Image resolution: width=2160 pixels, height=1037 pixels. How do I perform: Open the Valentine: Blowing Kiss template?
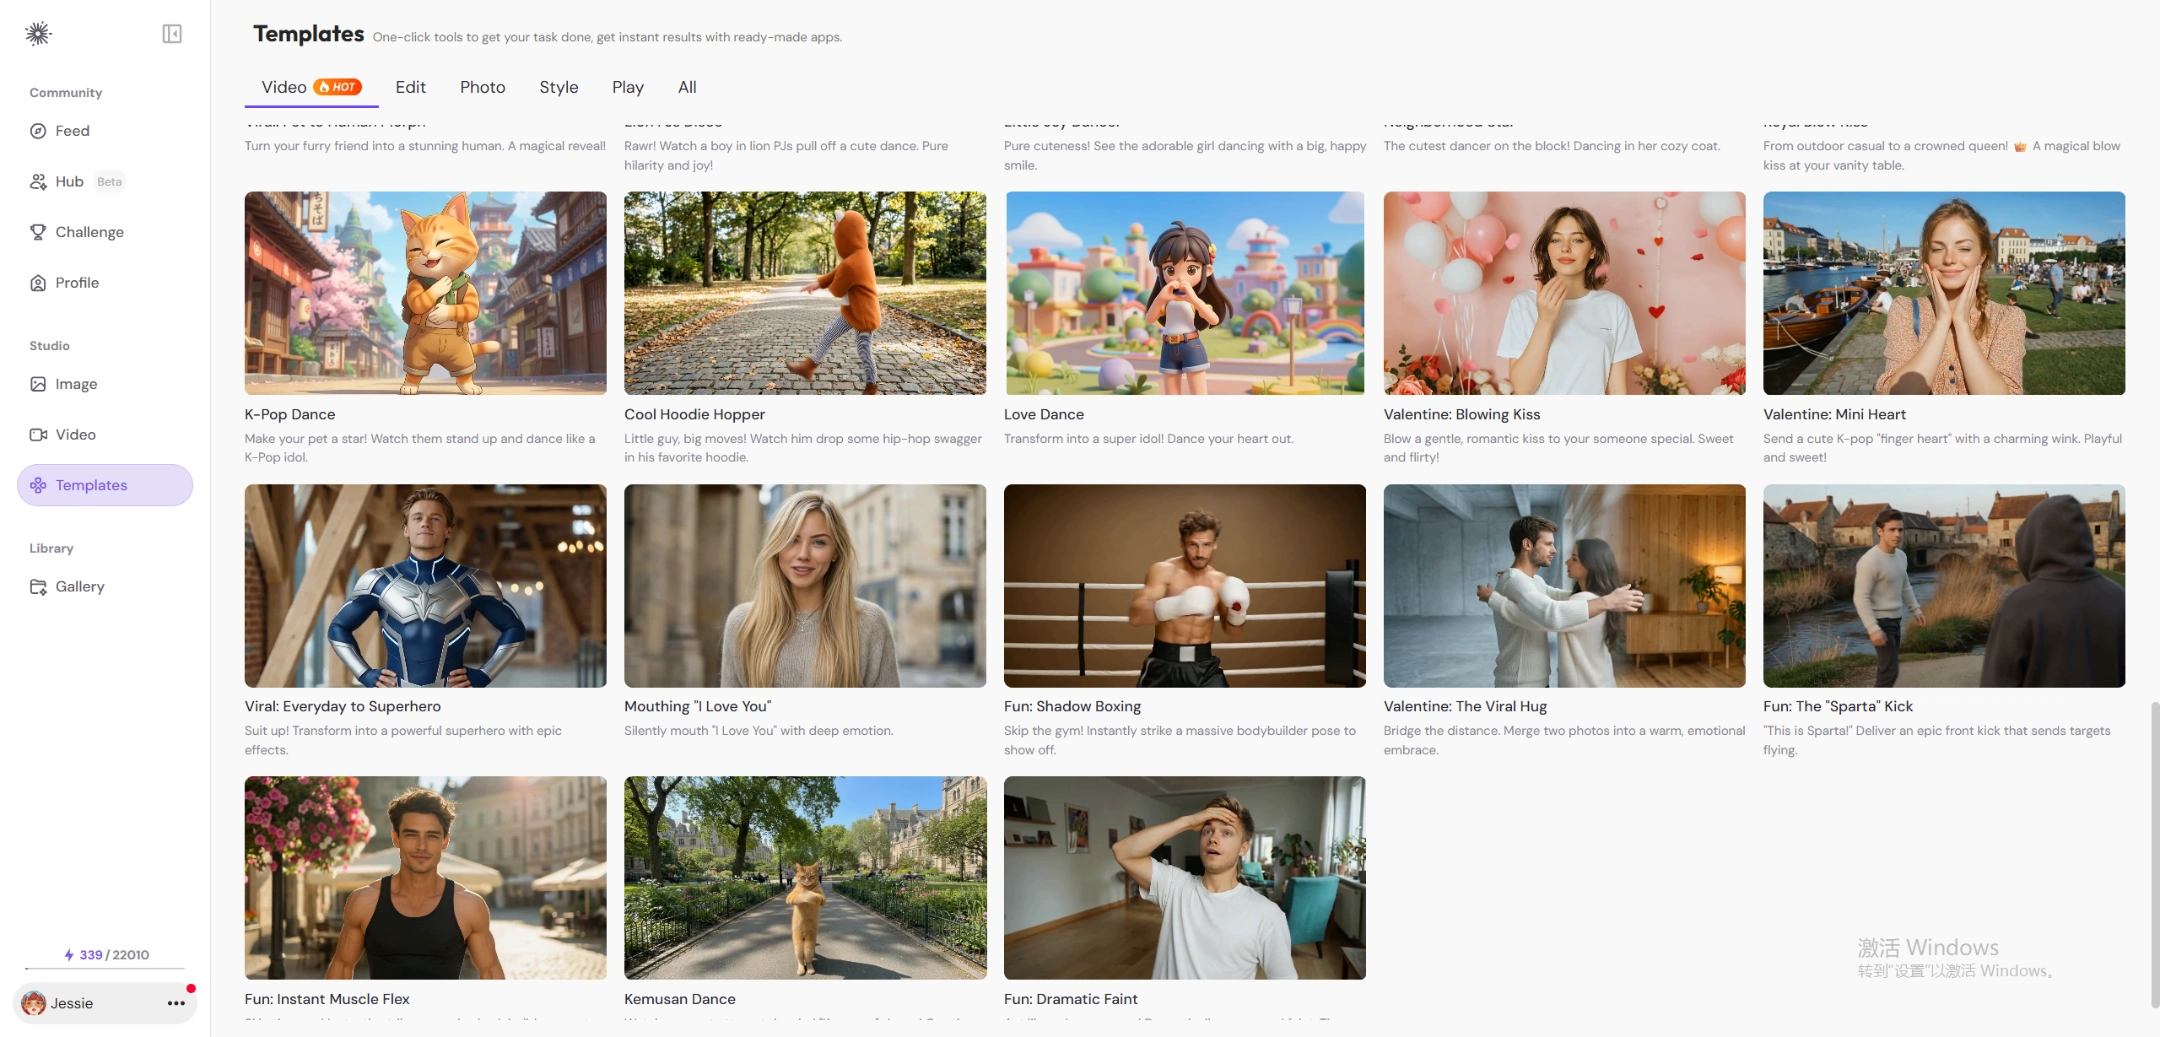[x=1564, y=292]
